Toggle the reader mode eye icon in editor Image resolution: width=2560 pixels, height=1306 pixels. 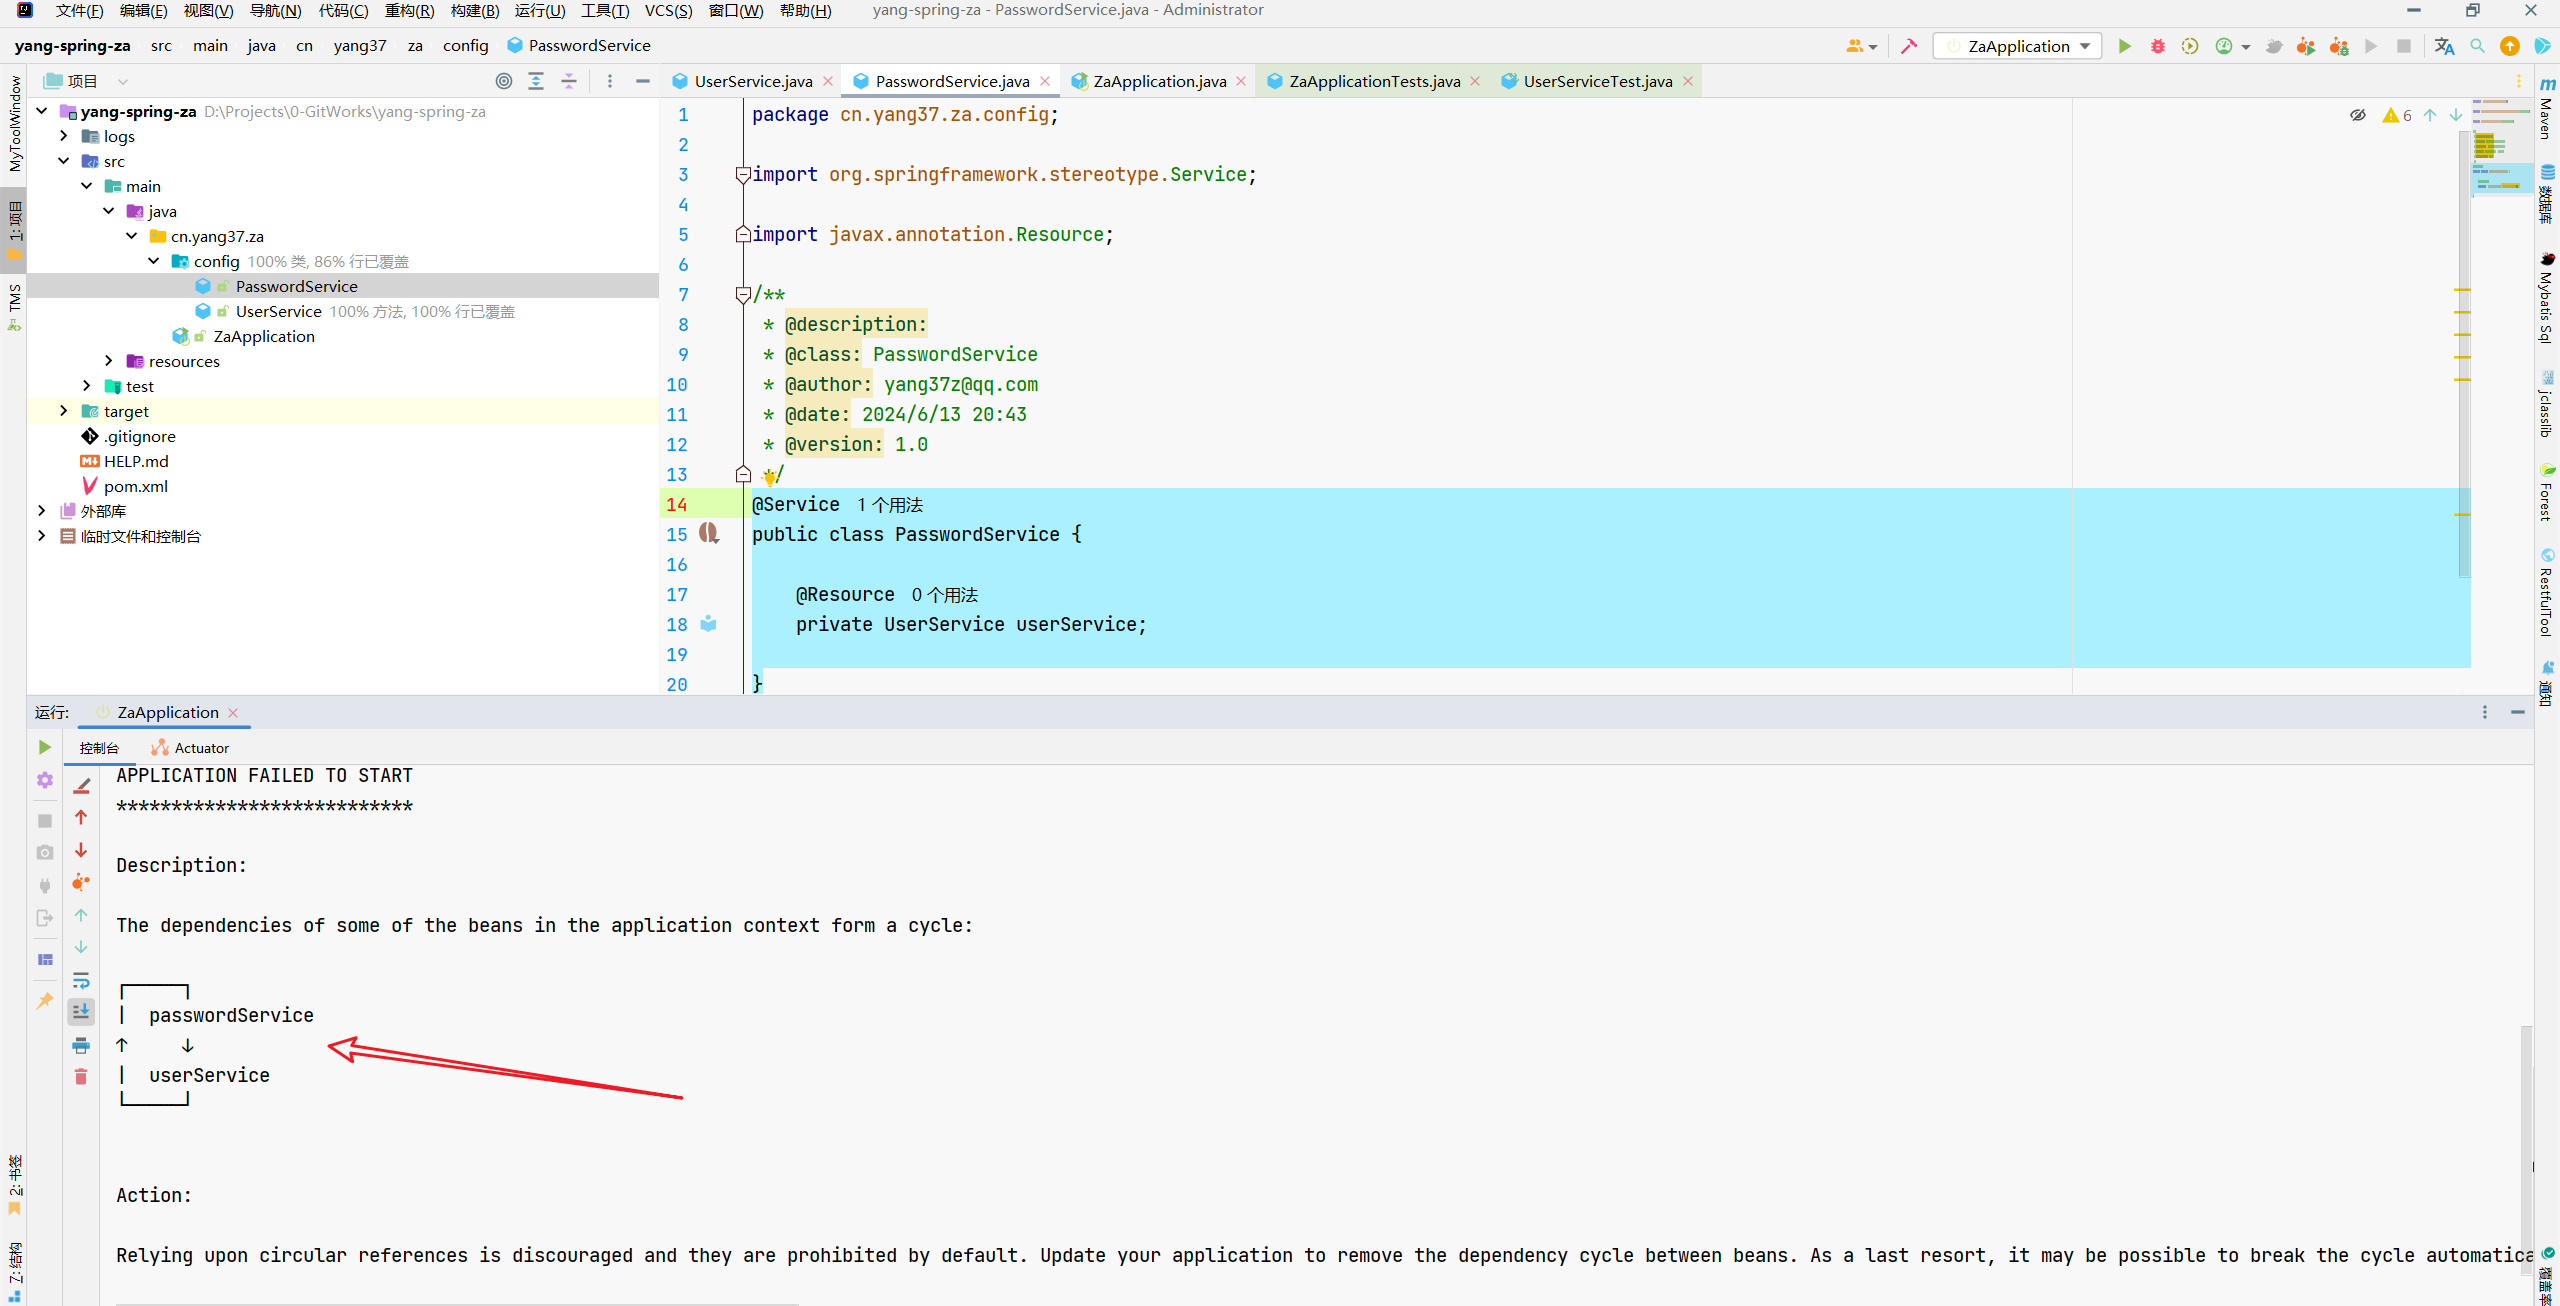pyautogui.click(x=2357, y=115)
